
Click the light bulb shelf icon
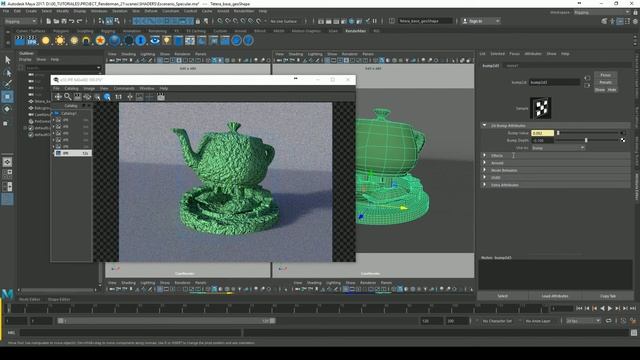[x=167, y=40]
